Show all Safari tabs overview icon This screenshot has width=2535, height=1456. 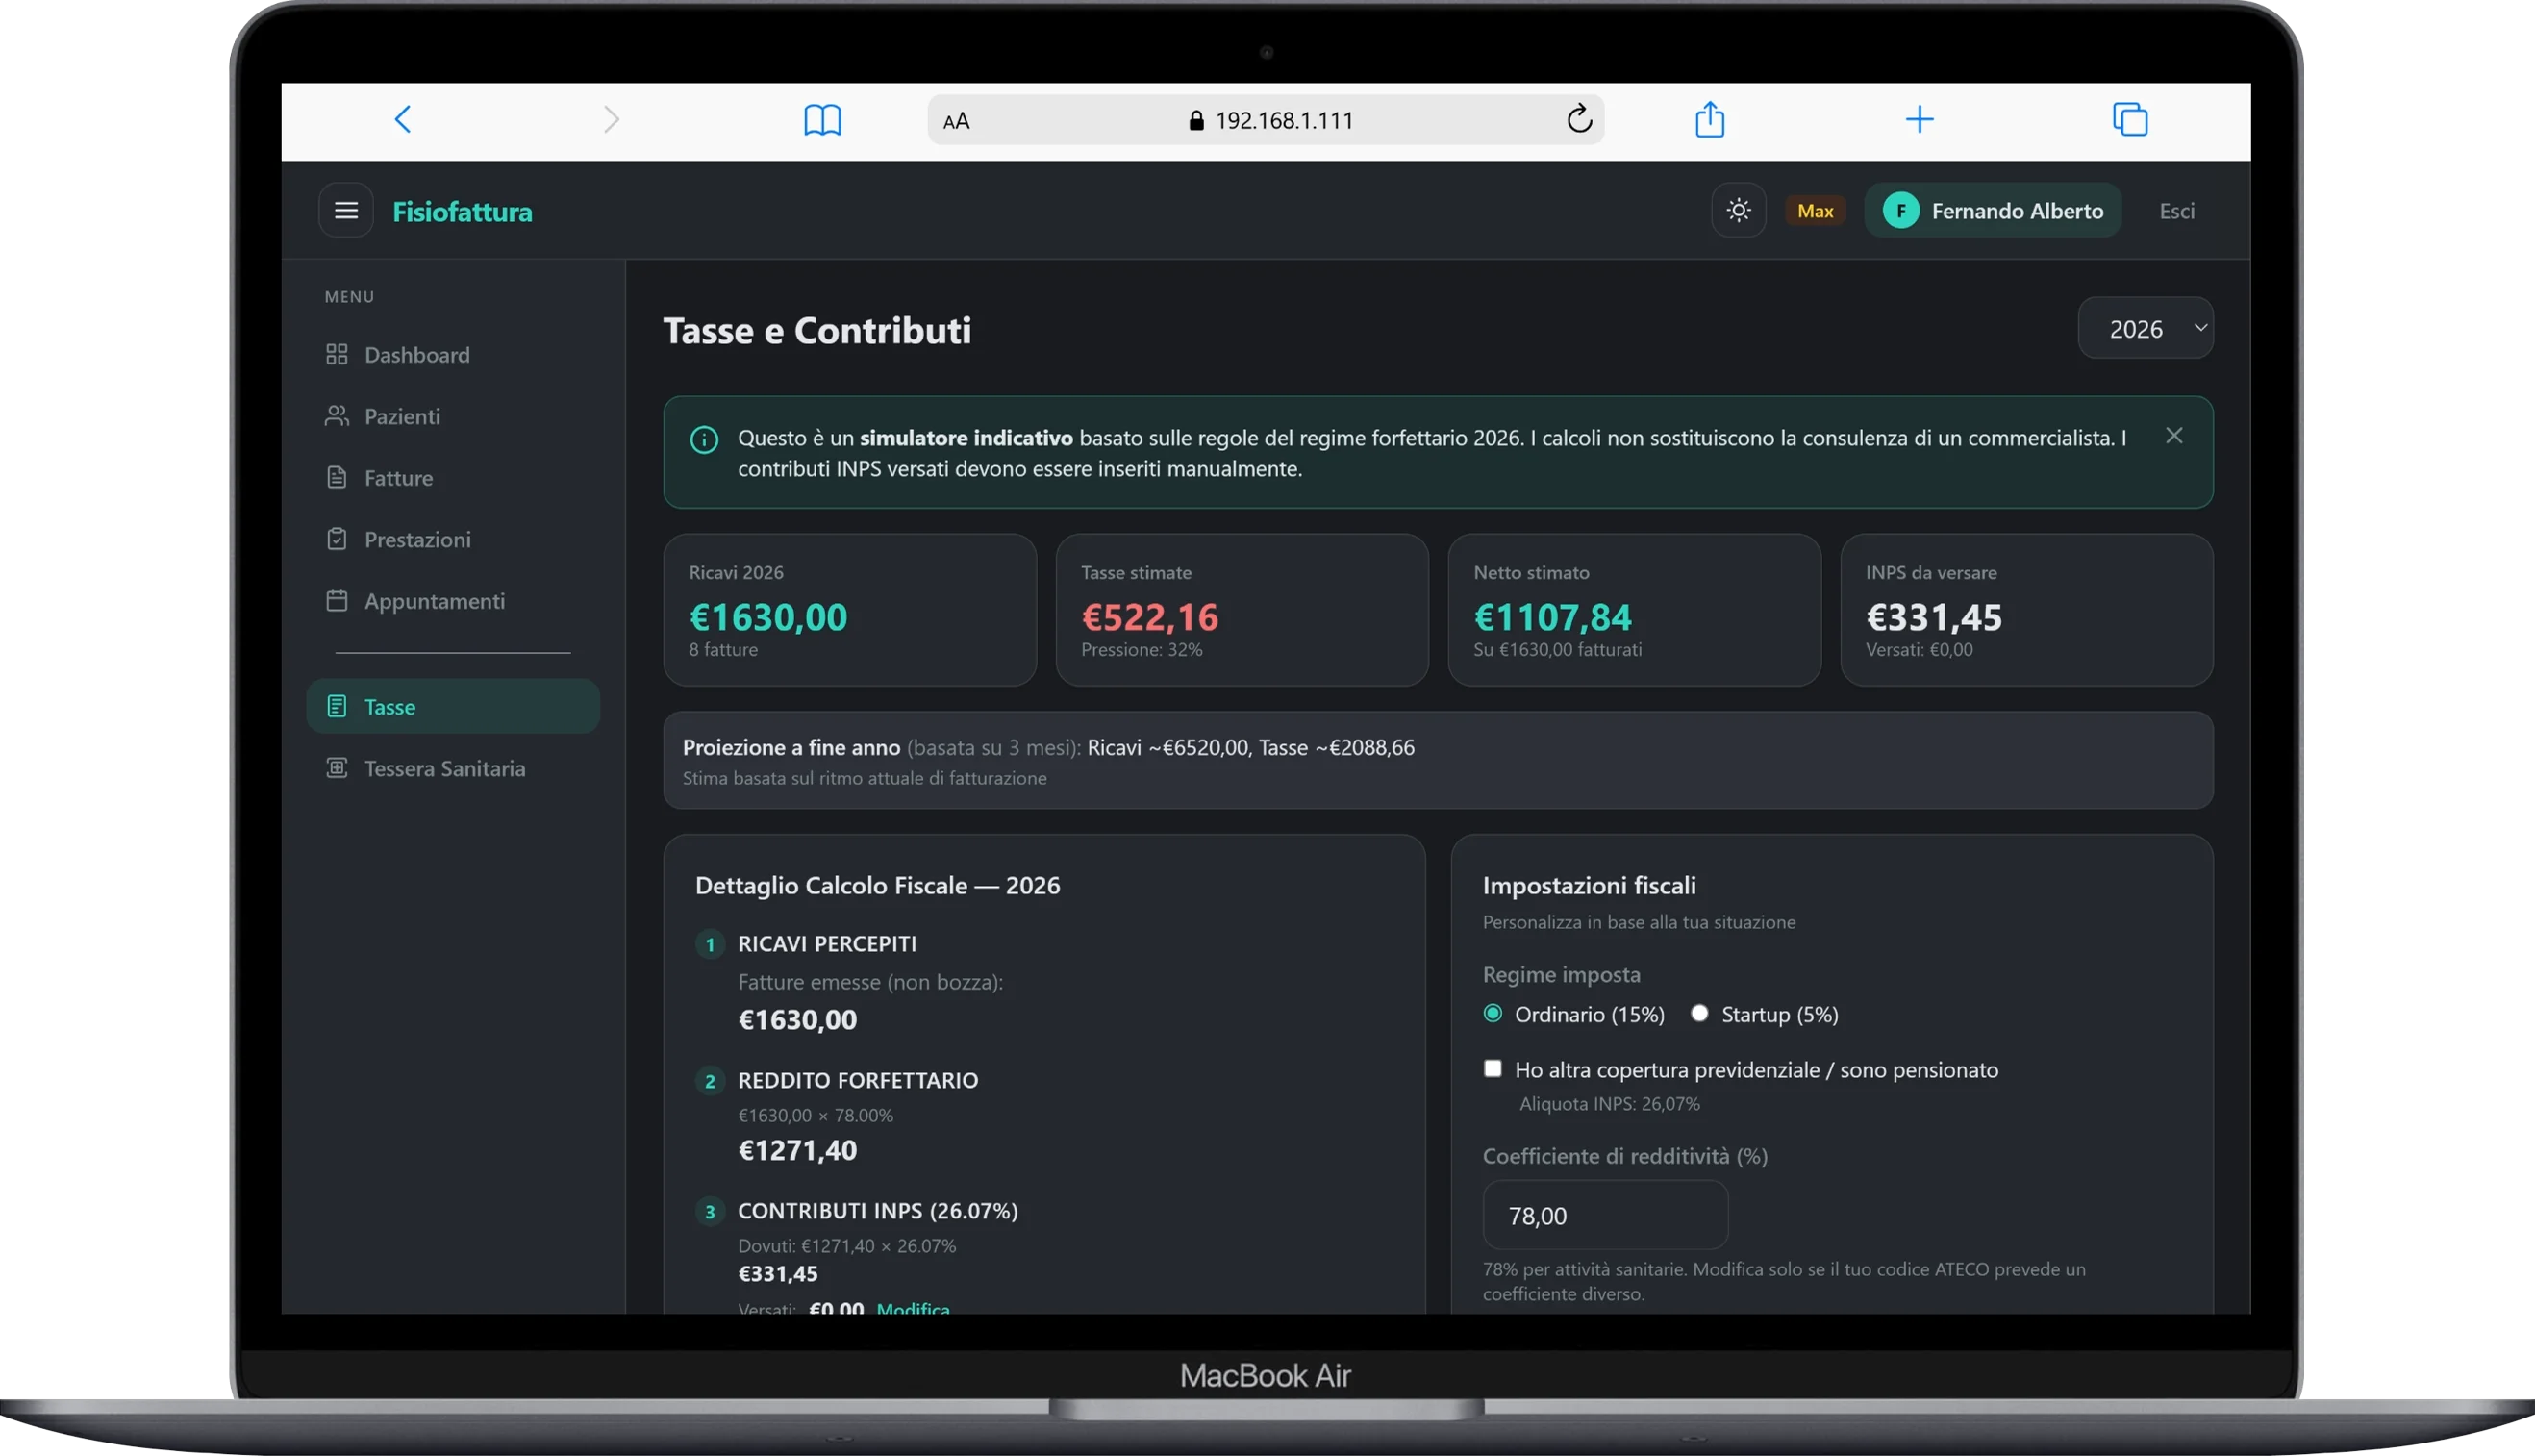click(2129, 120)
